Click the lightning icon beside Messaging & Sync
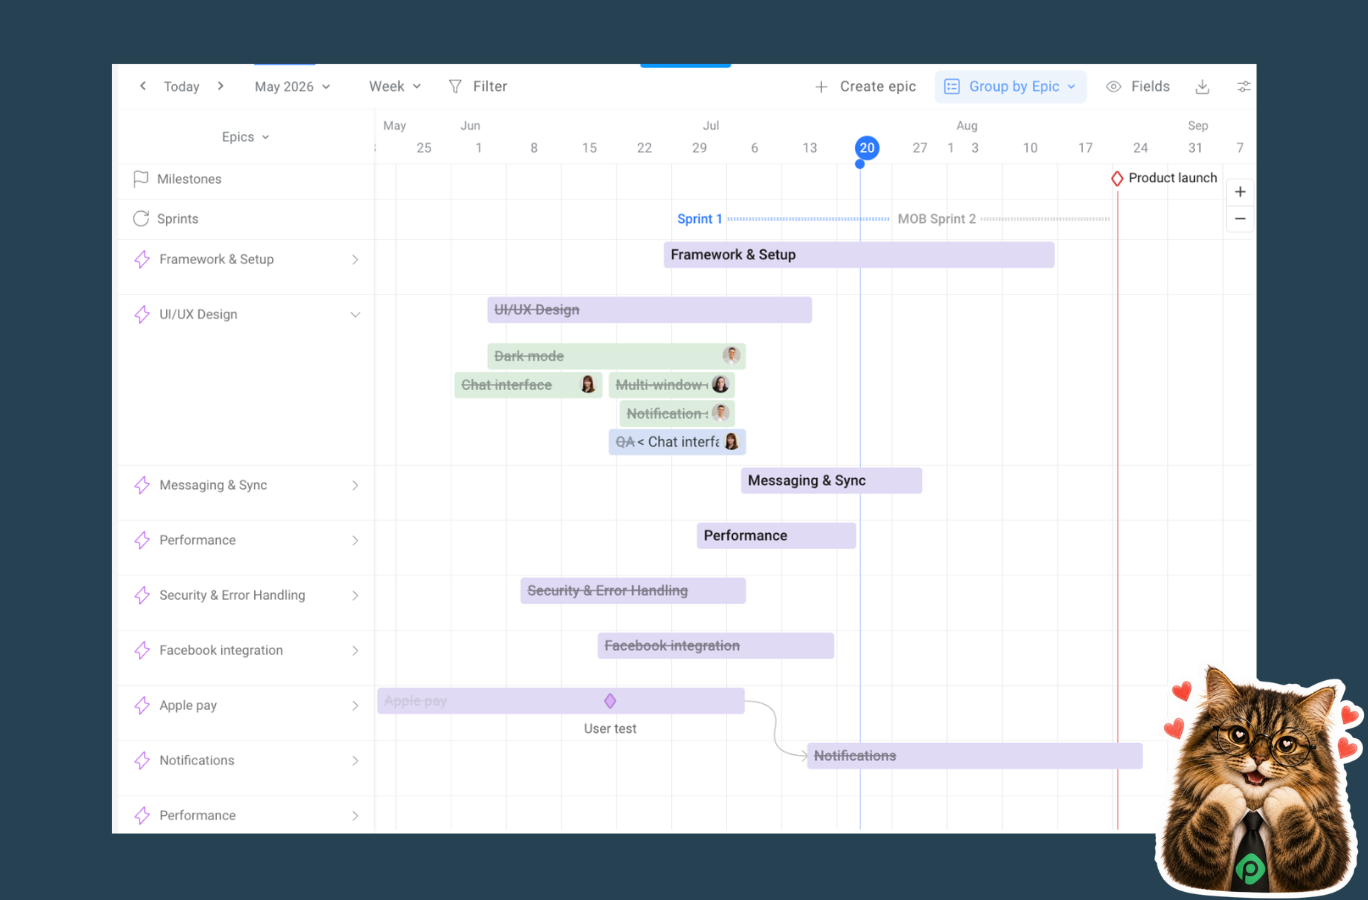The image size is (1368, 900). (142, 485)
